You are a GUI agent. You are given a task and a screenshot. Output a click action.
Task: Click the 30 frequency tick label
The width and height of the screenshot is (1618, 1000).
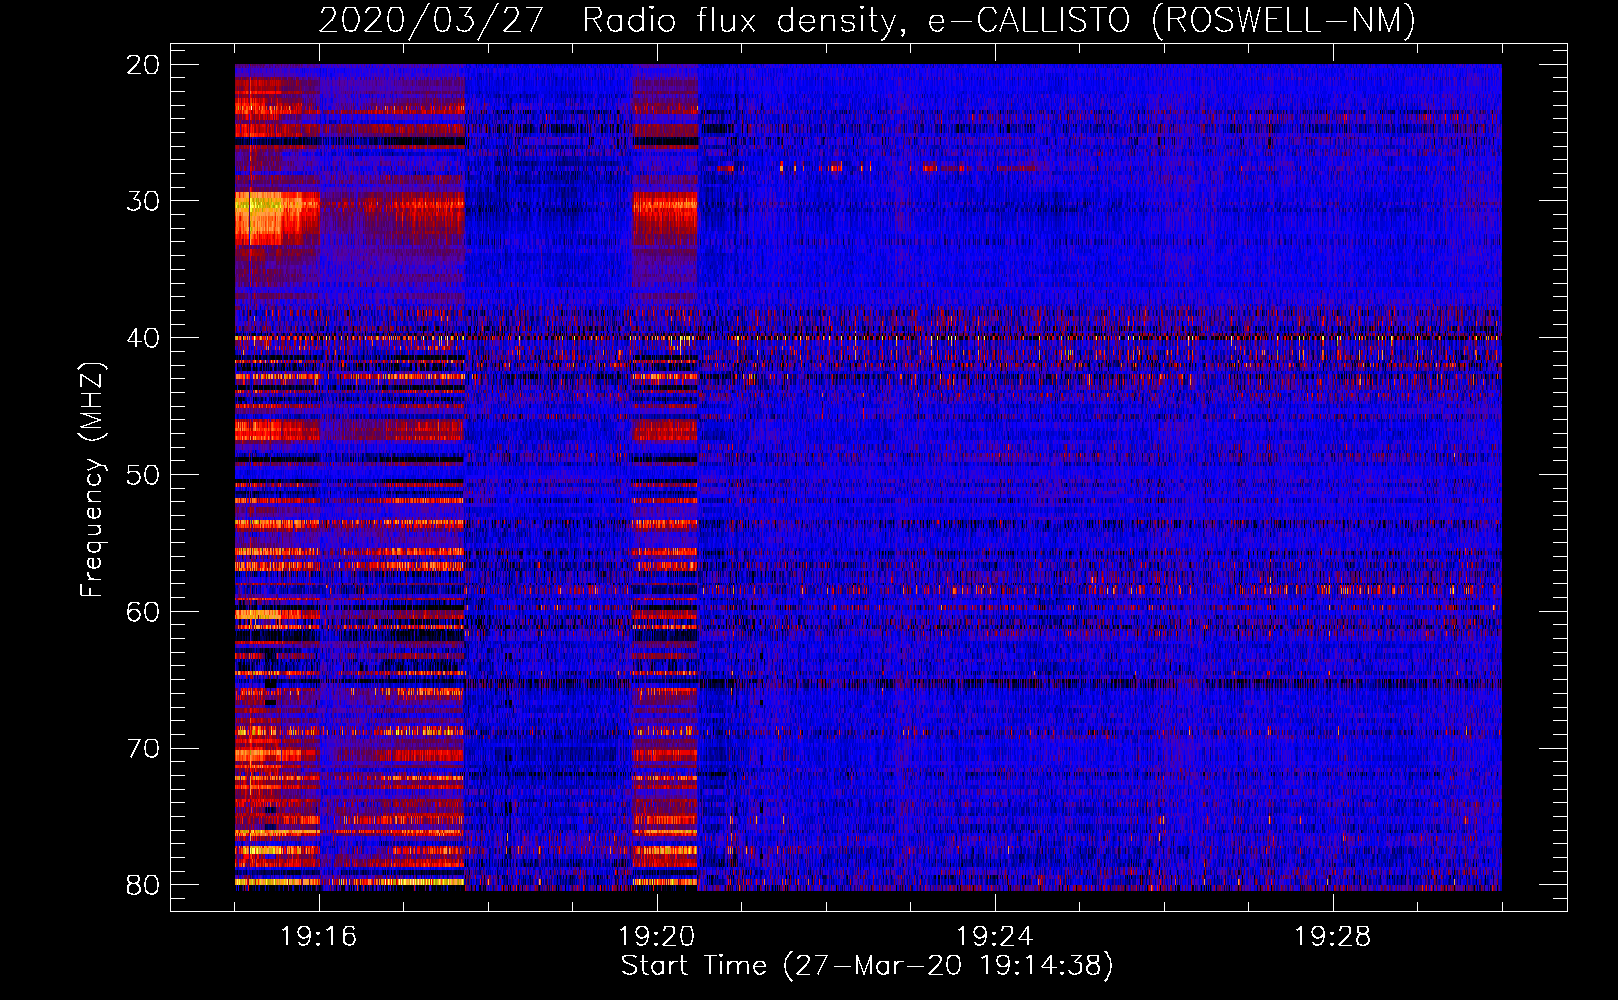(x=143, y=201)
